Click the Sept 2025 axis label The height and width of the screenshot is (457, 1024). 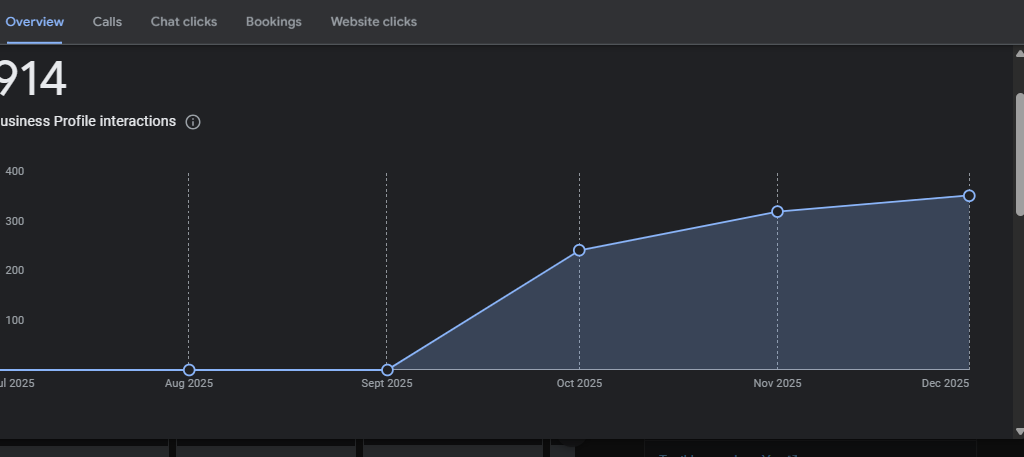click(387, 384)
